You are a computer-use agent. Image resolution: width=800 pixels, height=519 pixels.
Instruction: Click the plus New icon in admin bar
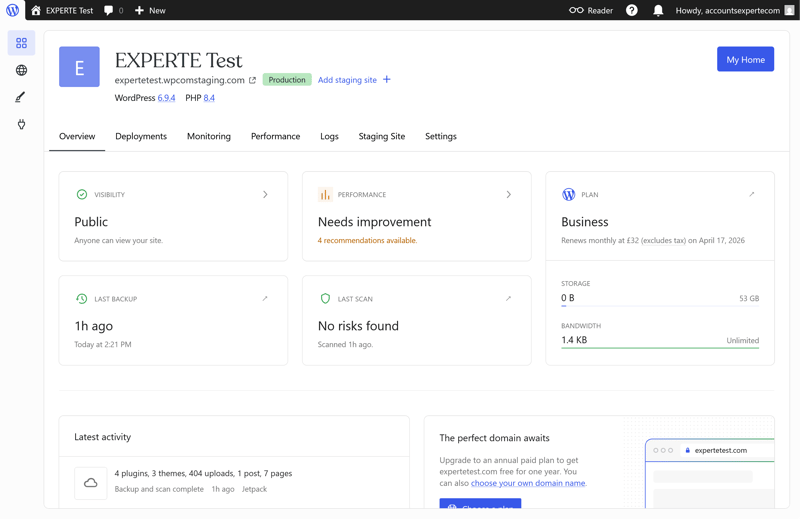click(x=139, y=10)
